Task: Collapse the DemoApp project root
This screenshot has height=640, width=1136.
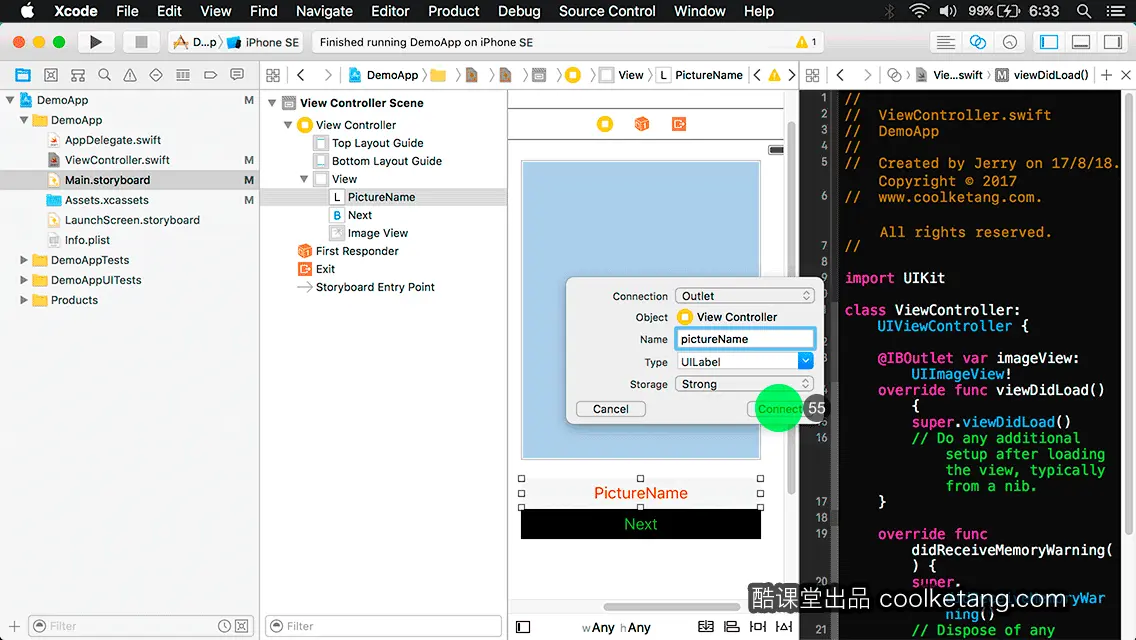Action: coord(10,100)
